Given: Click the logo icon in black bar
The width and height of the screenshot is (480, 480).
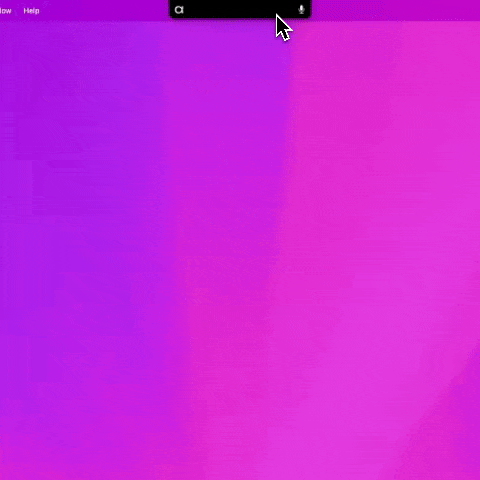Looking at the screenshot, I should click(179, 10).
